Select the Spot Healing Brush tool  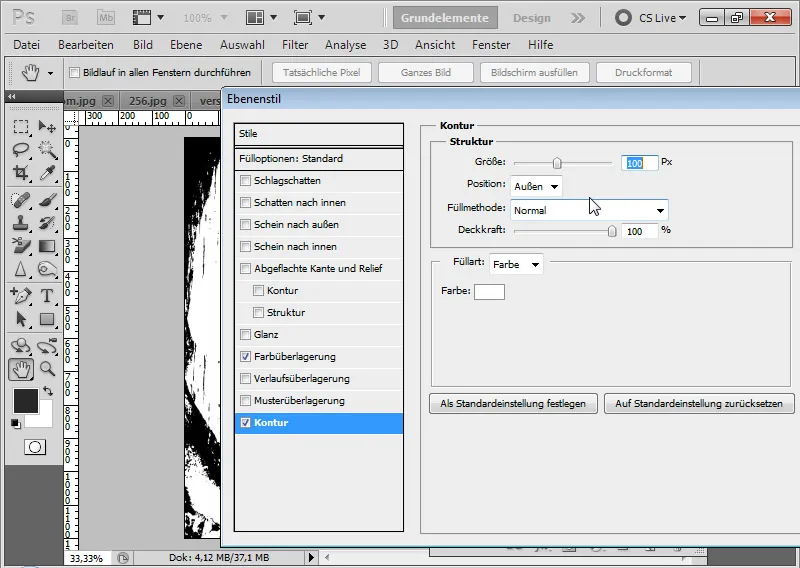tap(21, 200)
